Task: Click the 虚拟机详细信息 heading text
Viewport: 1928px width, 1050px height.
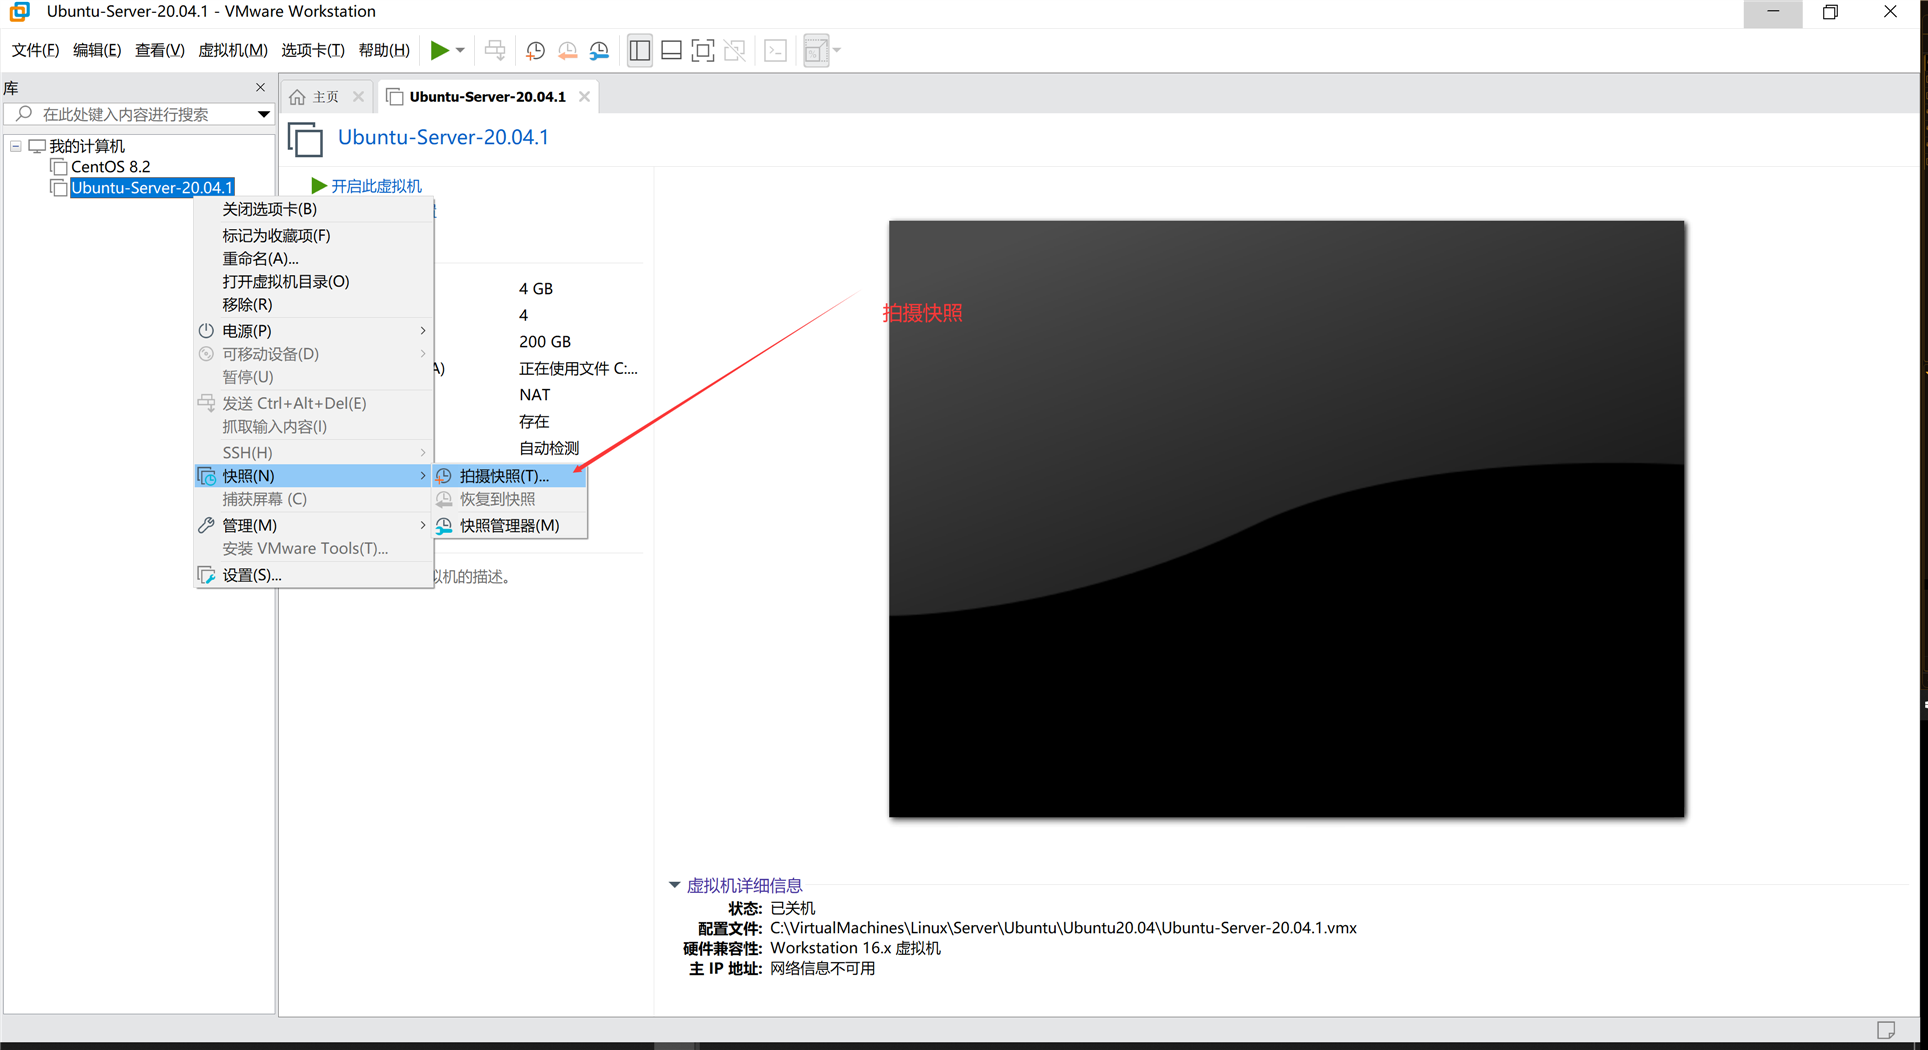Action: click(744, 885)
